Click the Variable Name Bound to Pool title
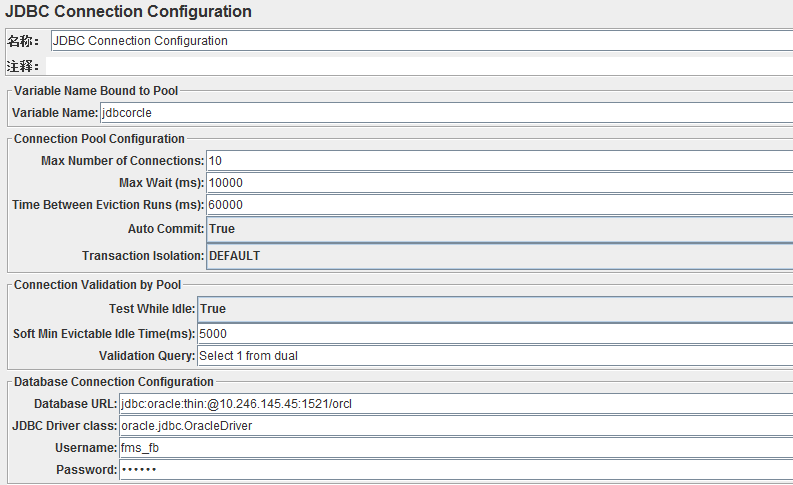The width and height of the screenshot is (793, 485). [x=96, y=91]
